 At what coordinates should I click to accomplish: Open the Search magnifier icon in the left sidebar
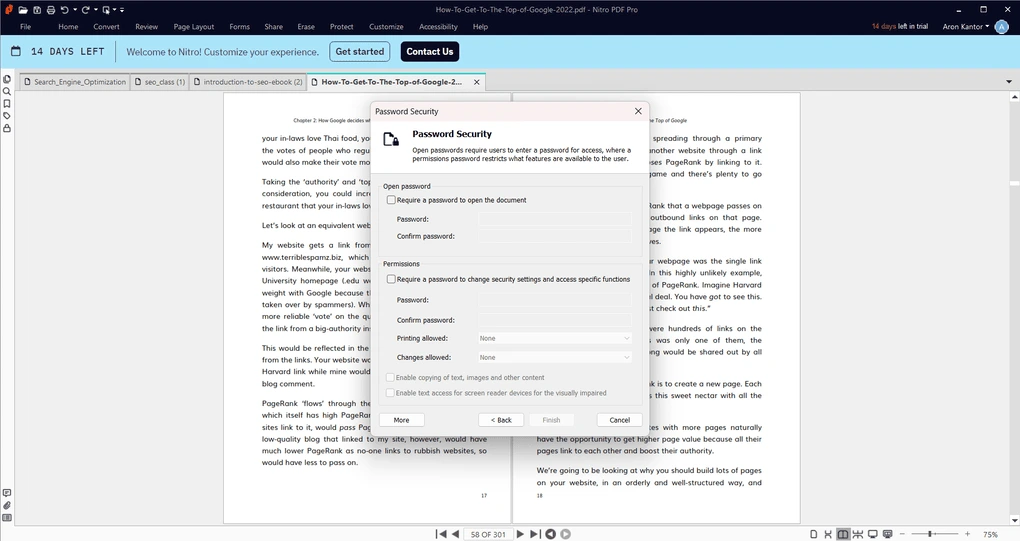7,92
